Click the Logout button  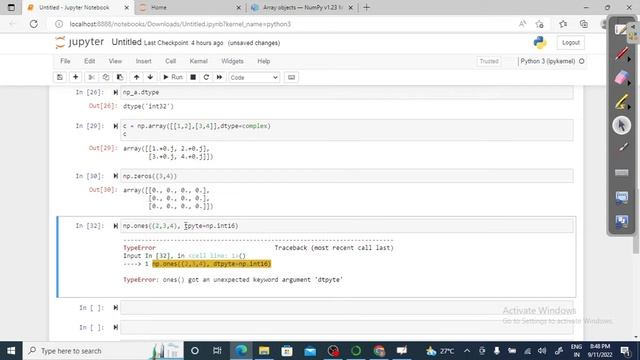click(x=571, y=42)
